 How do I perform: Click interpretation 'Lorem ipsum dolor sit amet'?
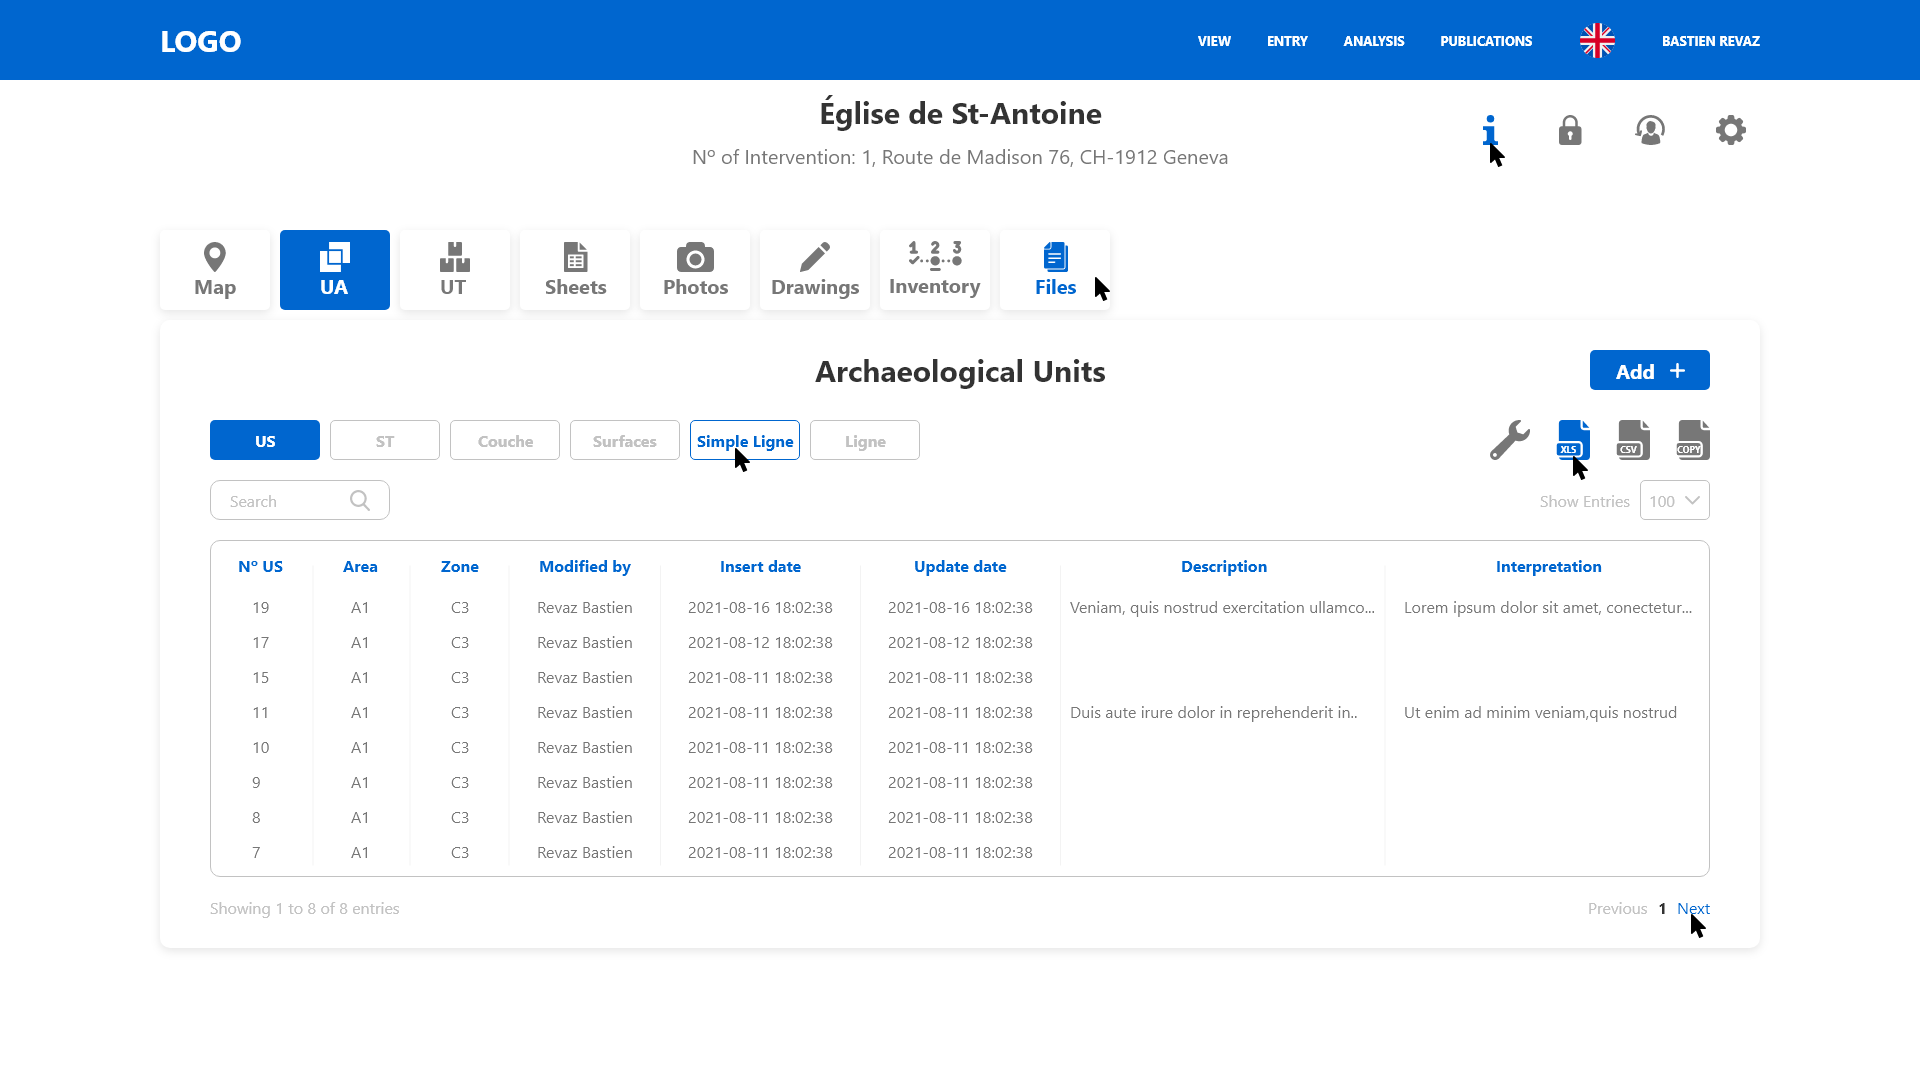point(1548,607)
